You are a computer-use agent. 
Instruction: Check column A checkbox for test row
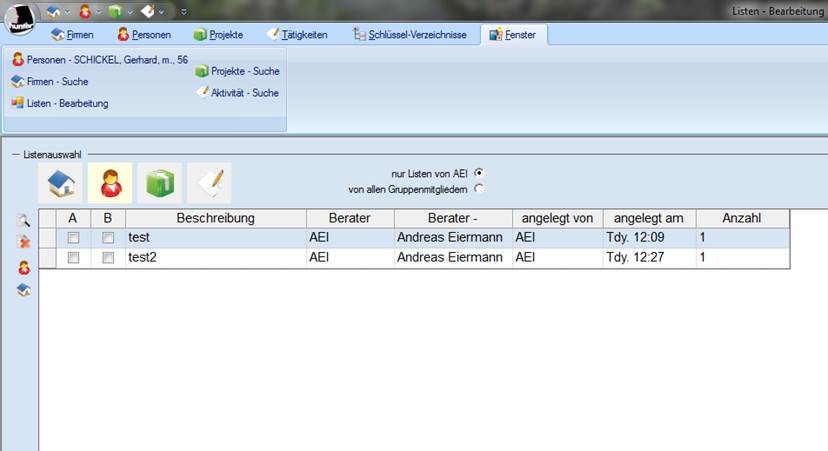73,238
